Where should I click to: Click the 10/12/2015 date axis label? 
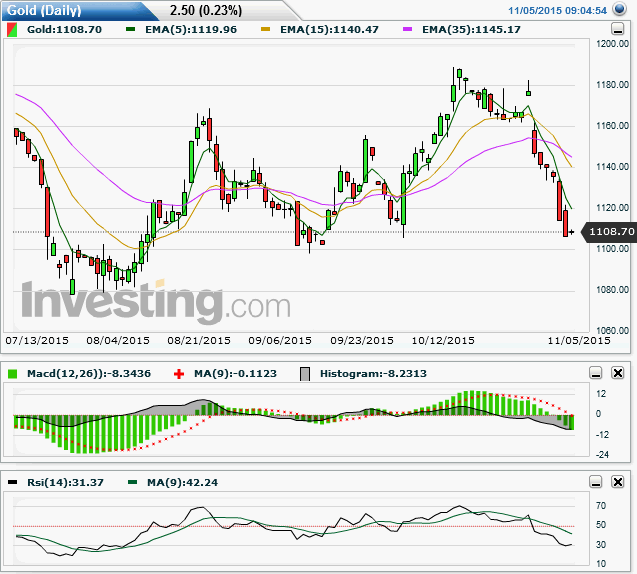[x=443, y=340]
